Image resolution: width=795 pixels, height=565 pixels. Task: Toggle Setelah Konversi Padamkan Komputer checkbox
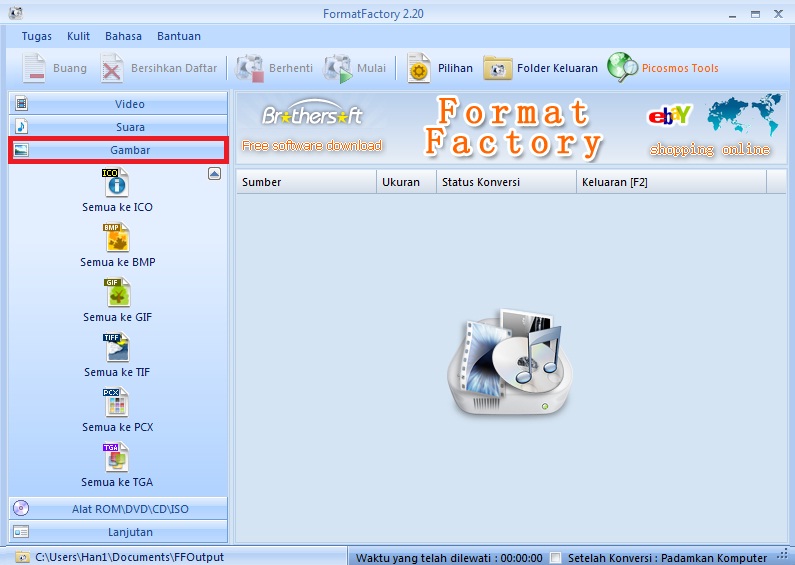coord(556,557)
